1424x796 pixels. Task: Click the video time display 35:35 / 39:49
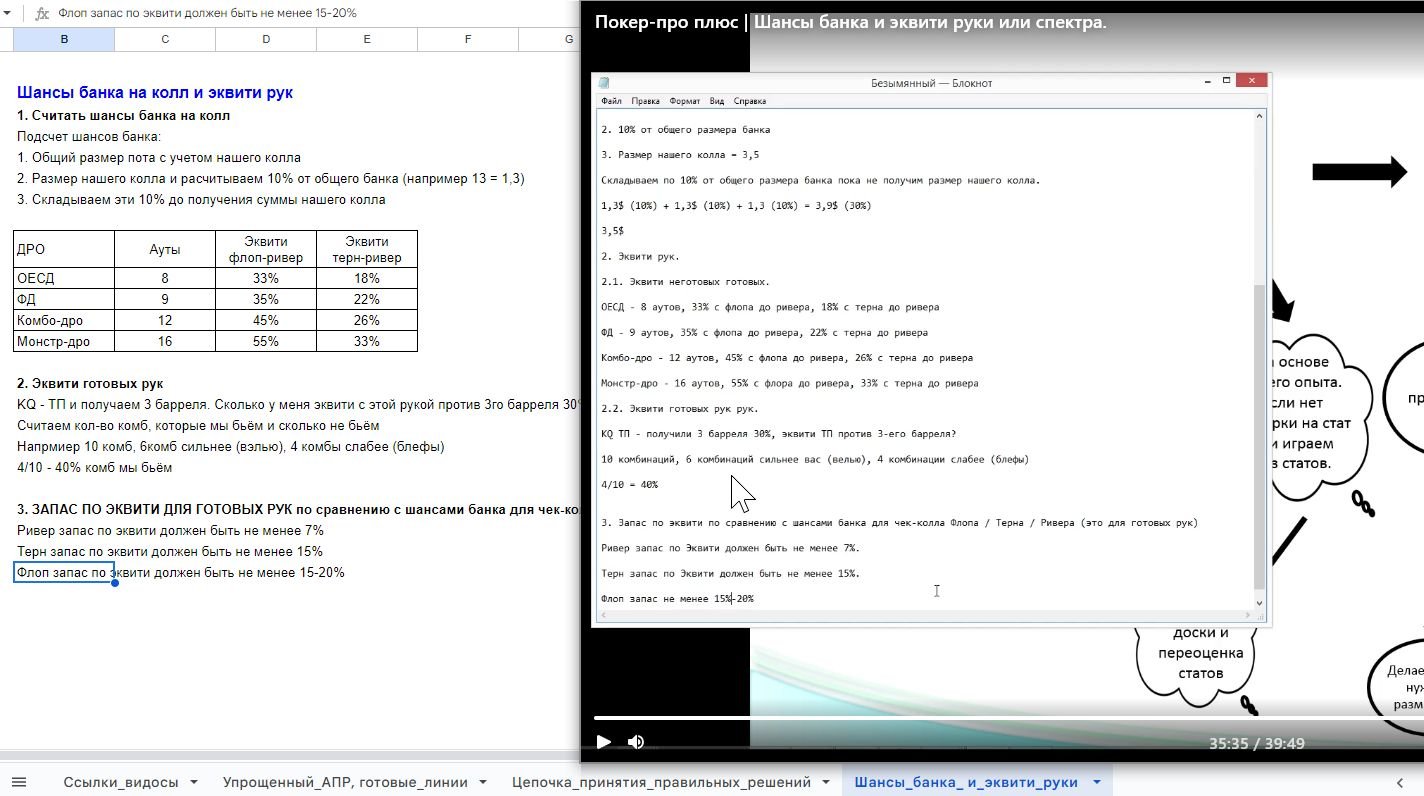(1256, 743)
